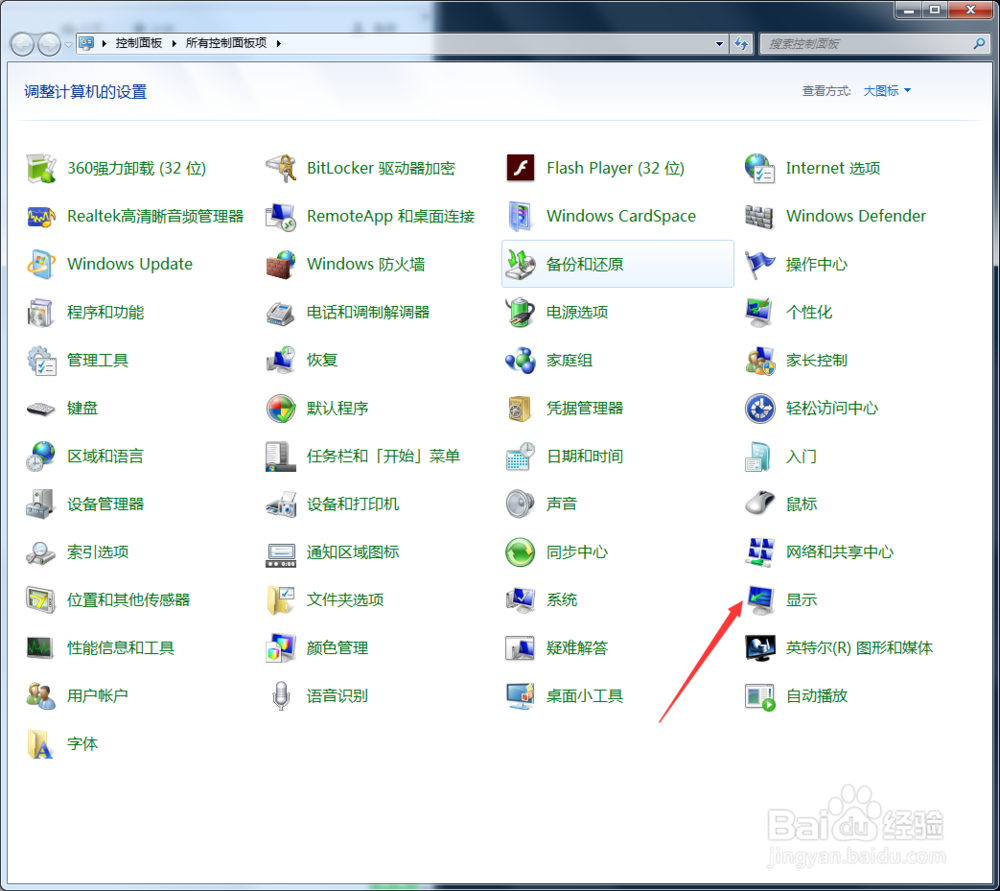The width and height of the screenshot is (1000, 891).
Task: Click the BitLocker 驱动器加密 icon
Action: point(281,168)
